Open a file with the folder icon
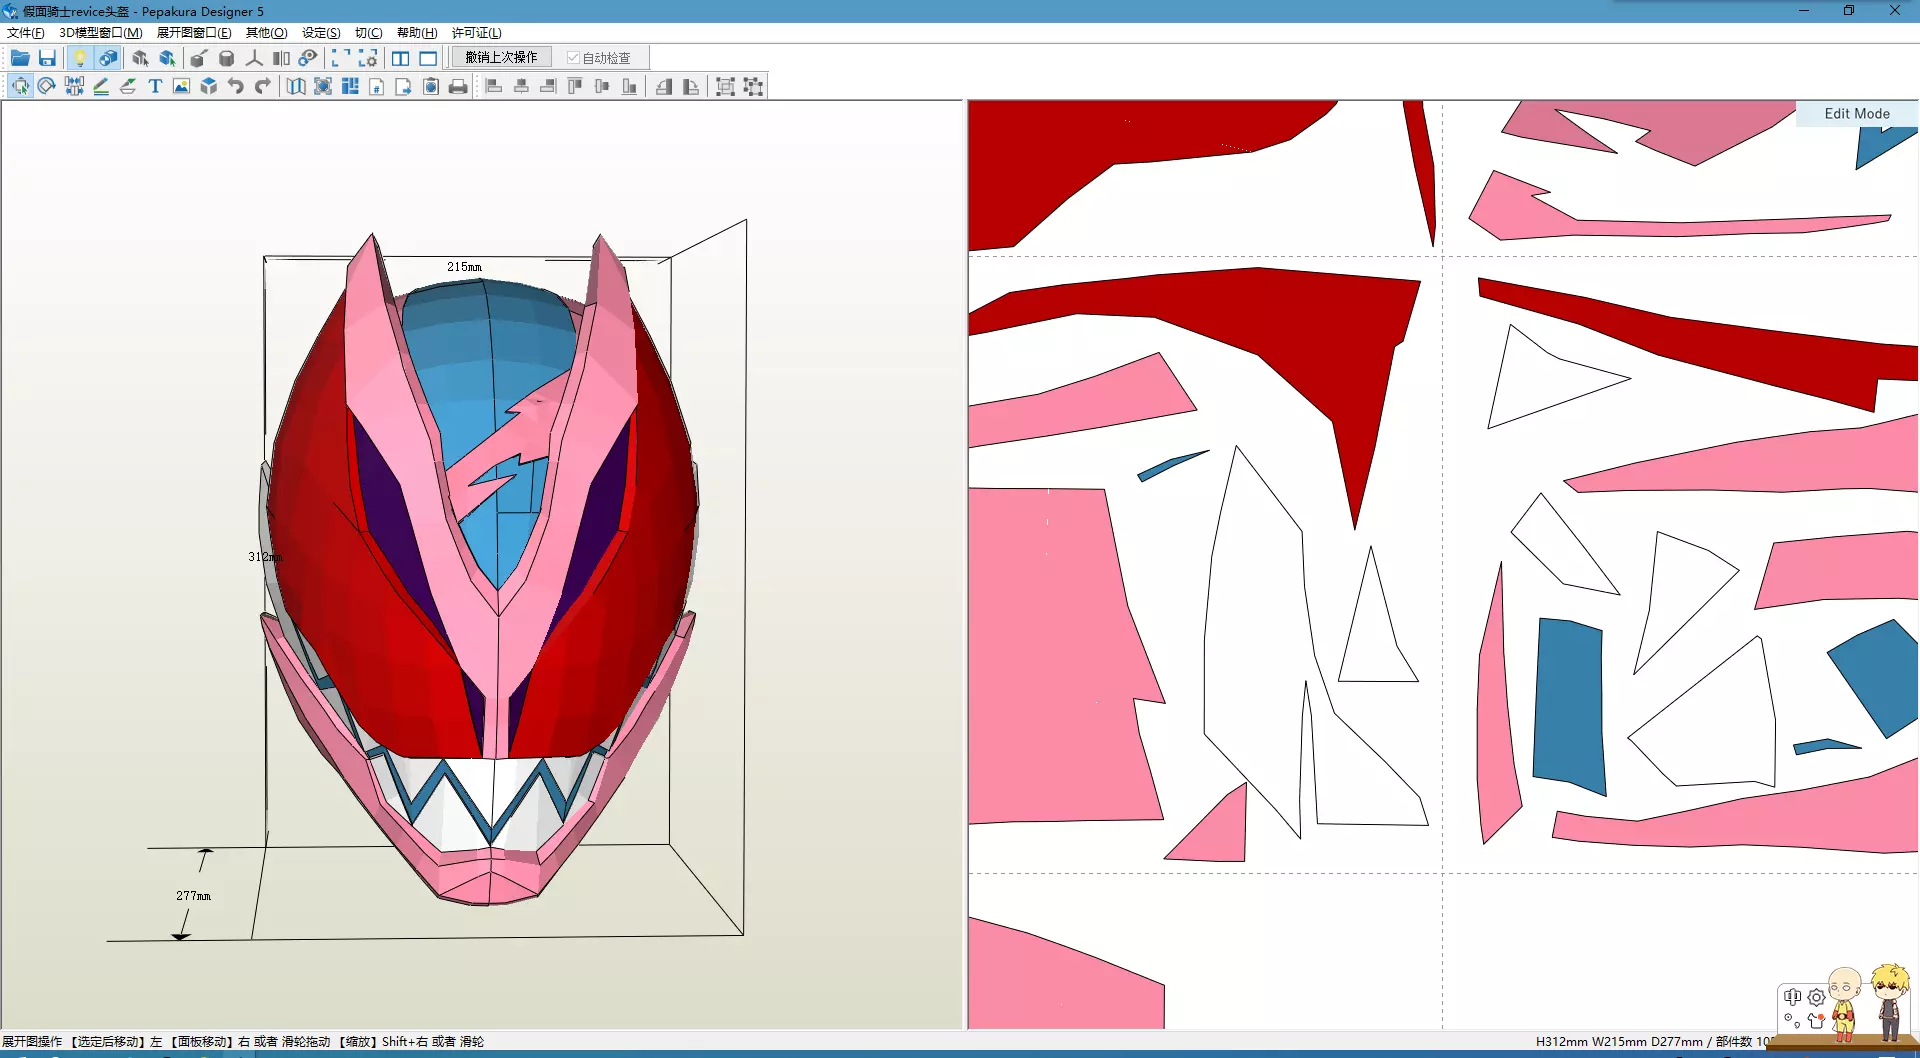The height and width of the screenshot is (1058, 1920). 20,58
